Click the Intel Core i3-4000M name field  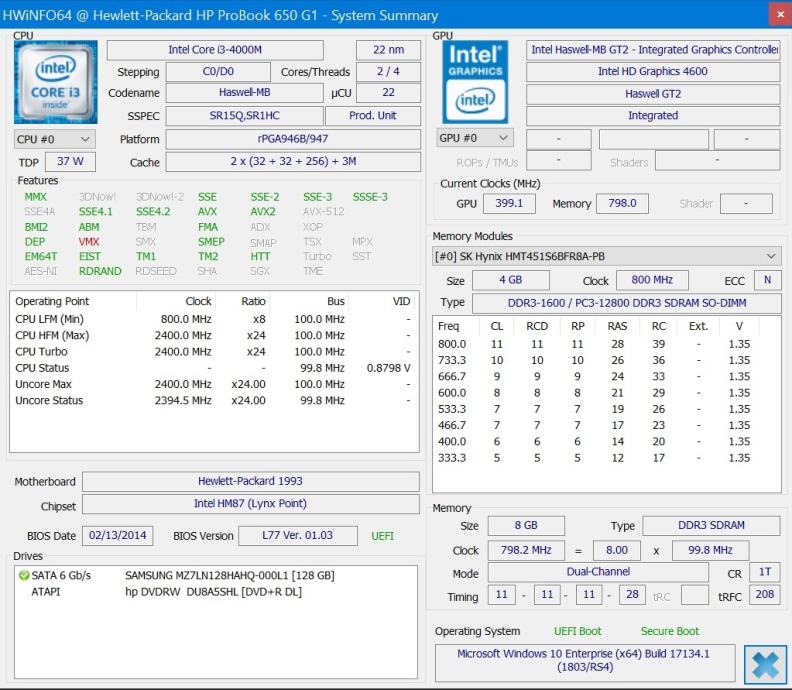coord(215,50)
